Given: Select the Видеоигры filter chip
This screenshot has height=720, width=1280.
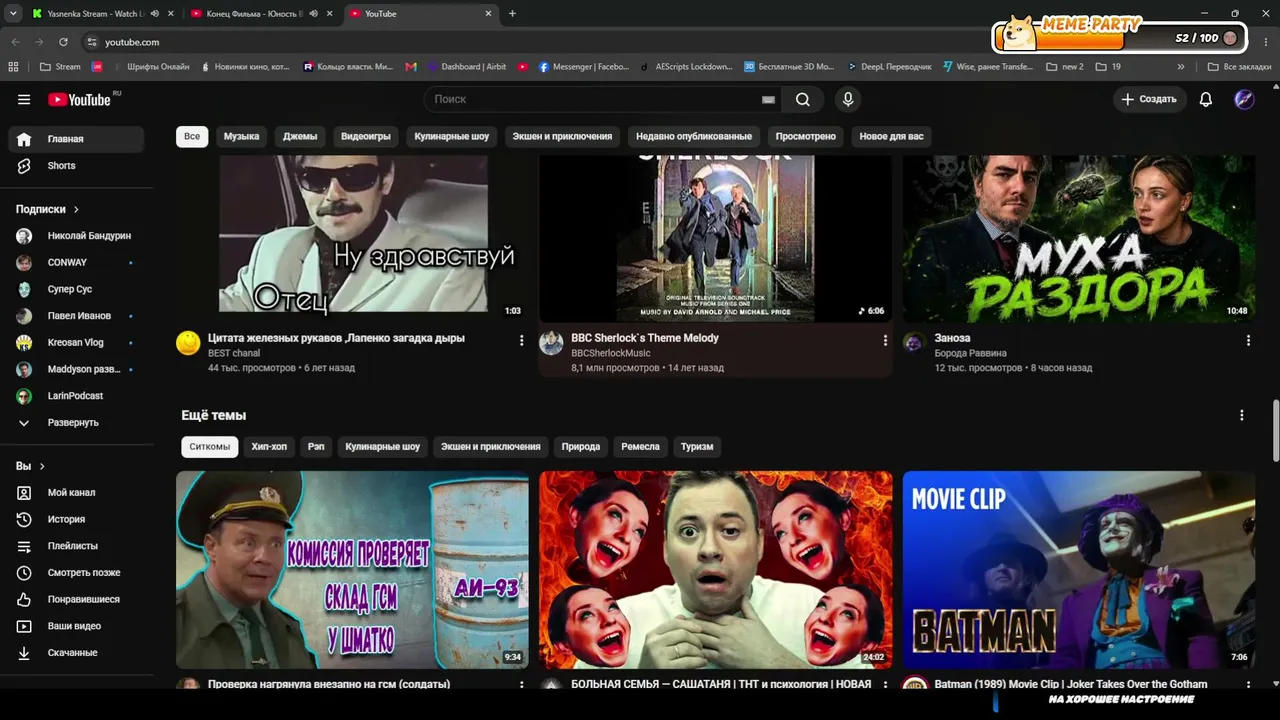Looking at the screenshot, I should pyautogui.click(x=366, y=136).
